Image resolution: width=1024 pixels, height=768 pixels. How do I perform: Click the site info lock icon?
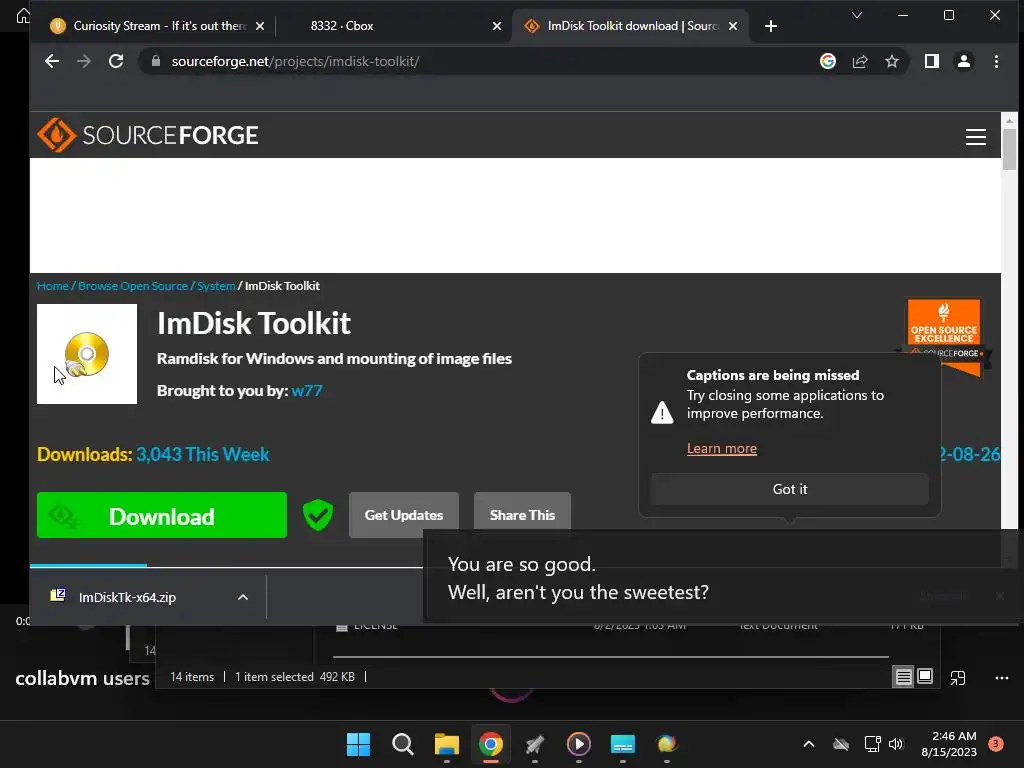155,61
